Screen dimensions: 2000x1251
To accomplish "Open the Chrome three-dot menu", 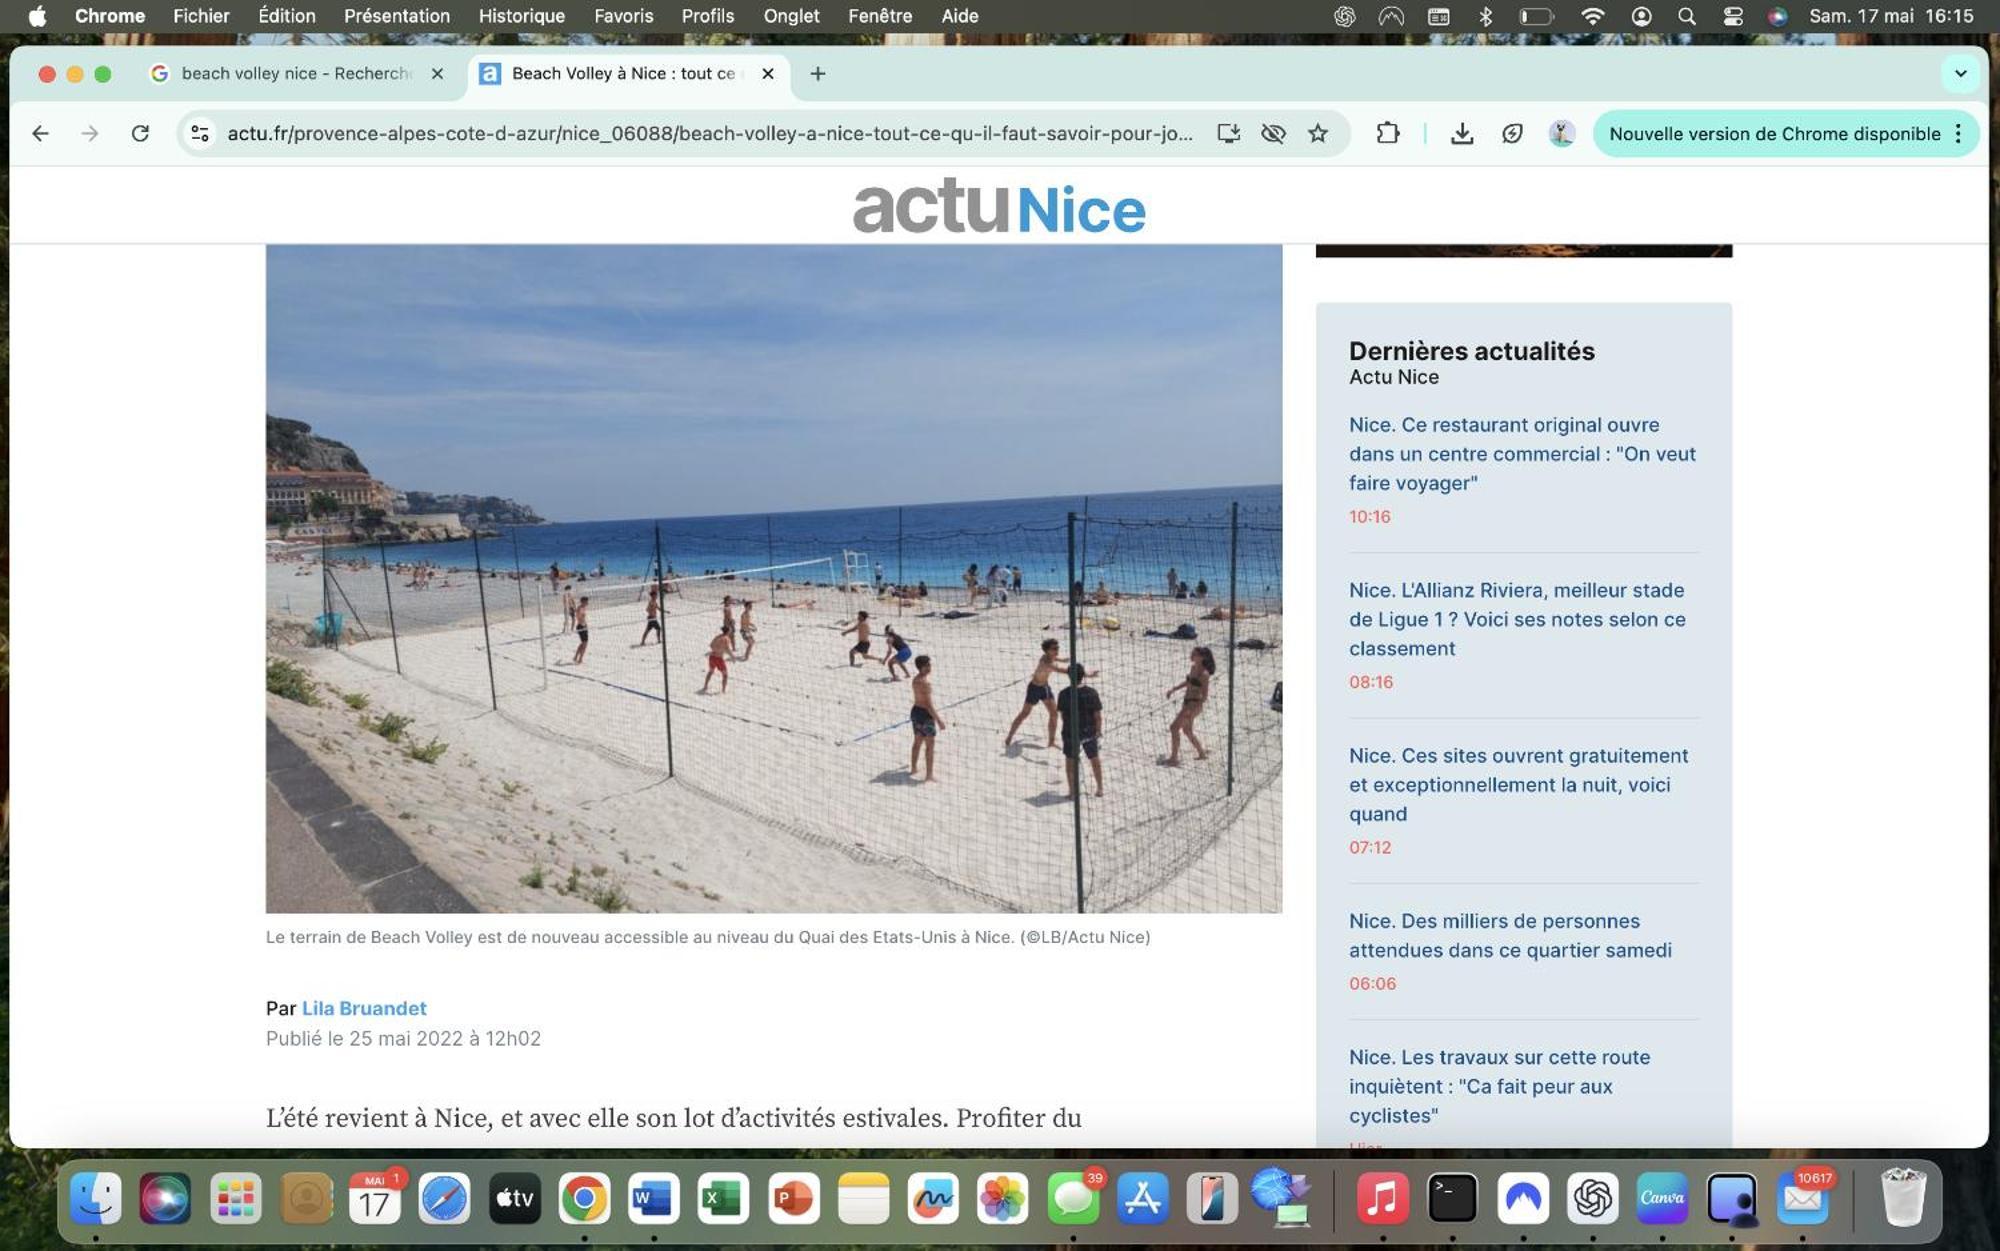I will [1958, 133].
